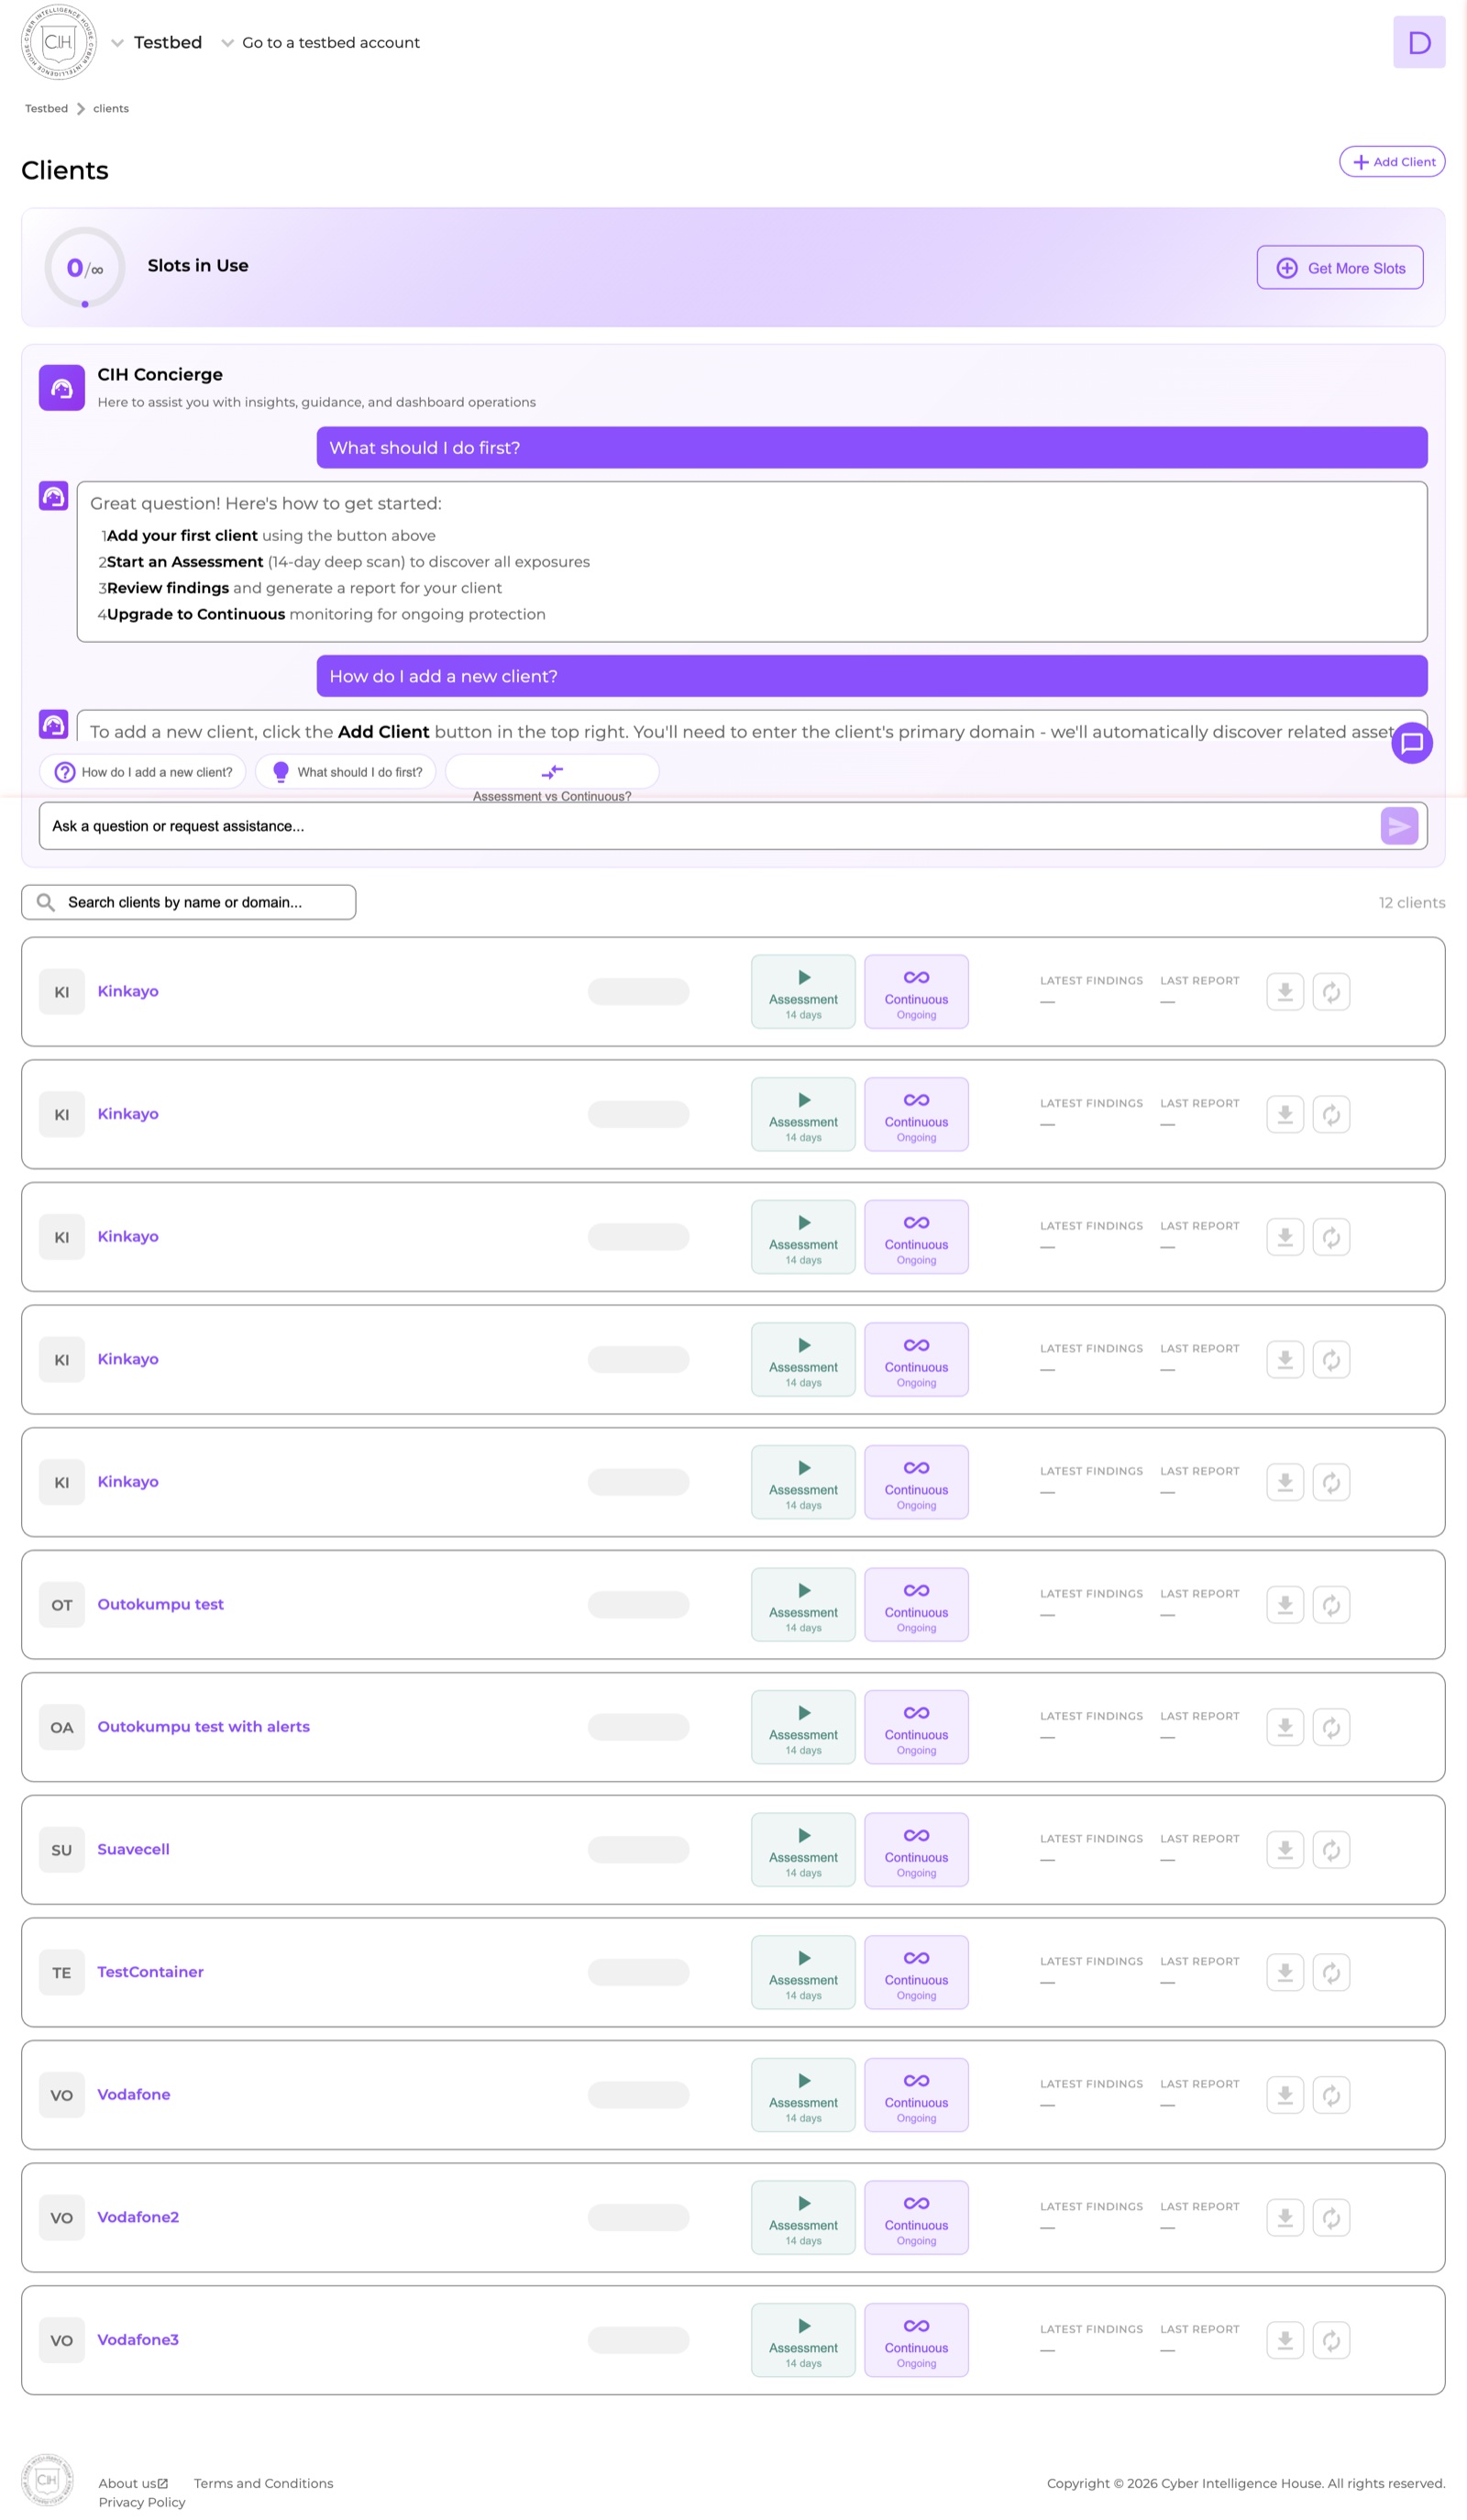Select the Testbed breadcrumb link
Screen dimensions: 1467x2520
coord(46,109)
